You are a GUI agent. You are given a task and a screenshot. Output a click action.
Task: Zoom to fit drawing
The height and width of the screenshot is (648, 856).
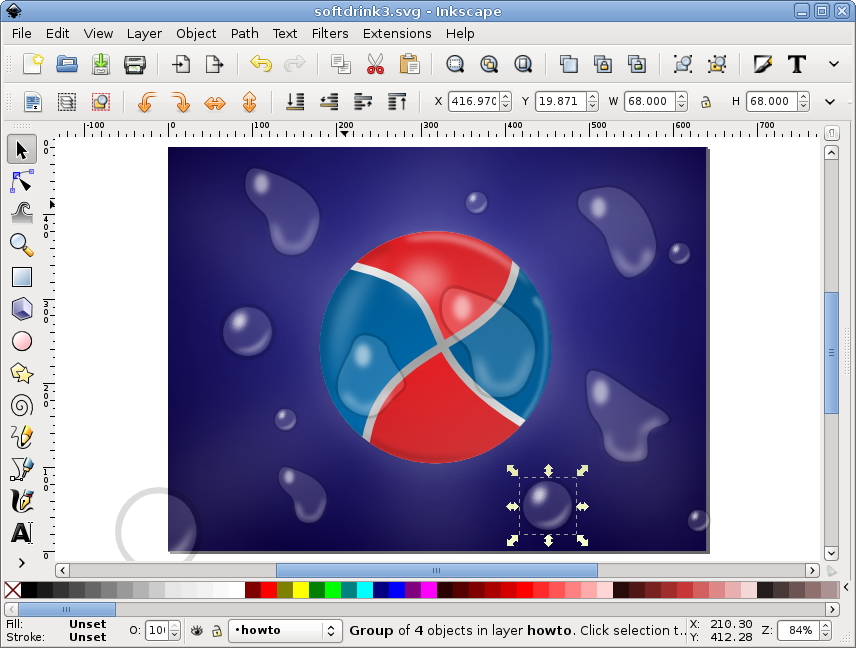[x=489, y=64]
